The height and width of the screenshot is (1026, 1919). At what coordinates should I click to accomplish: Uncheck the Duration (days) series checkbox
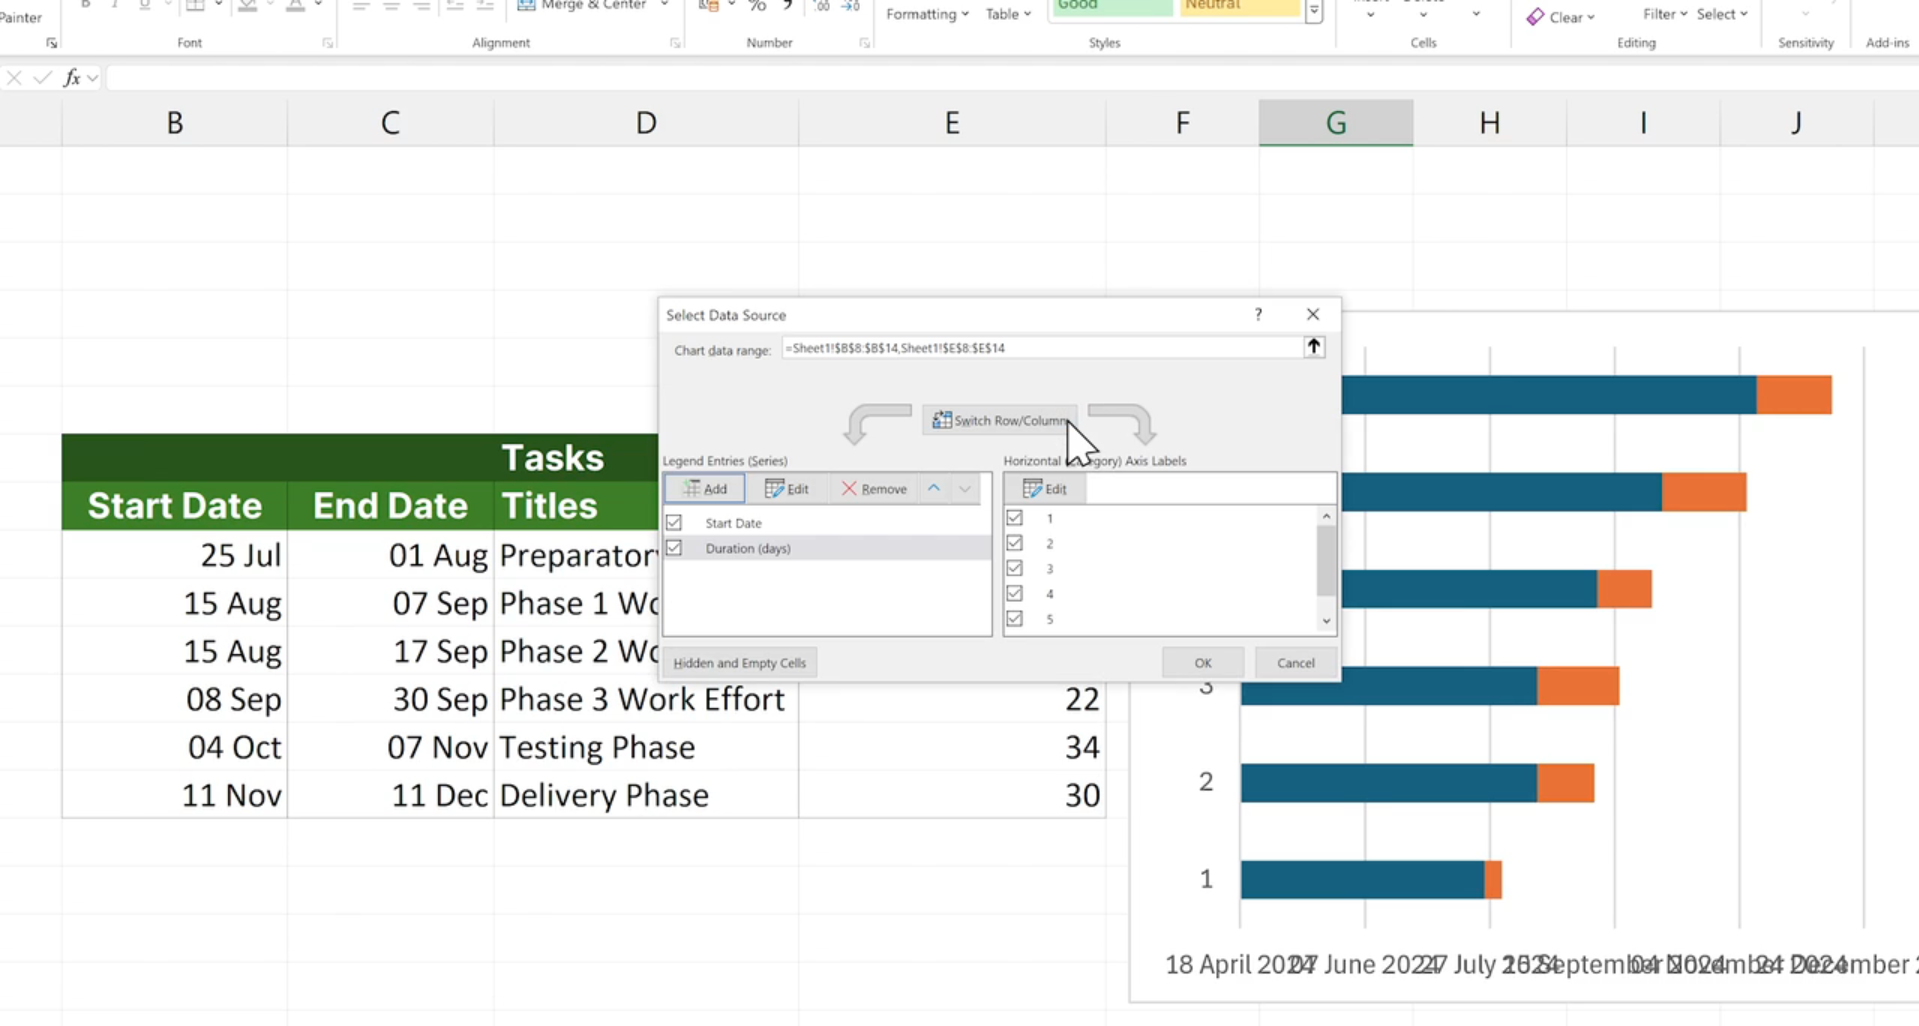coord(674,548)
